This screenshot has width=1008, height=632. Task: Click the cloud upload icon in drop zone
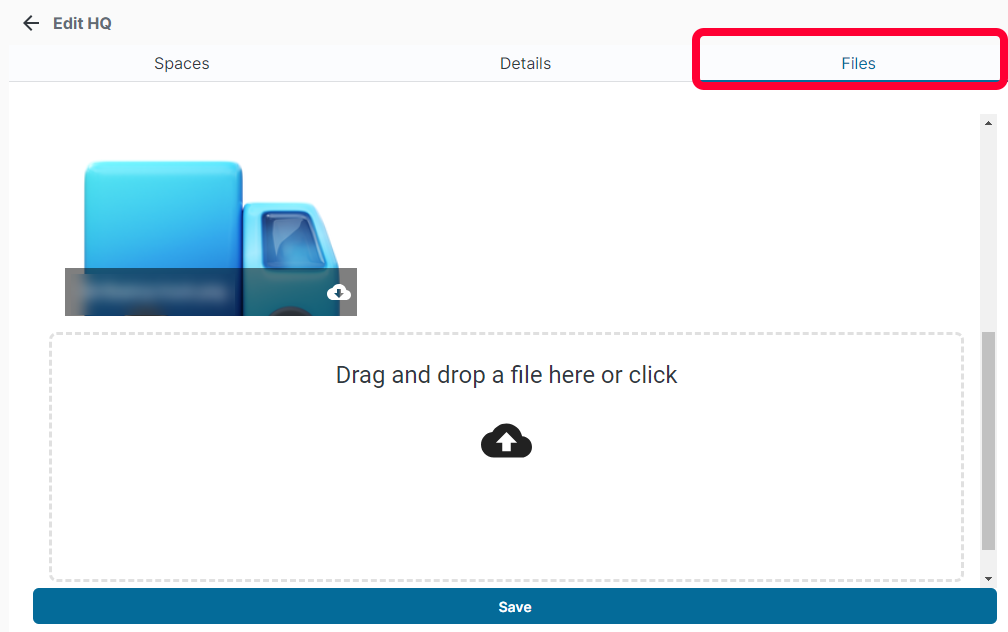pyautogui.click(x=507, y=441)
